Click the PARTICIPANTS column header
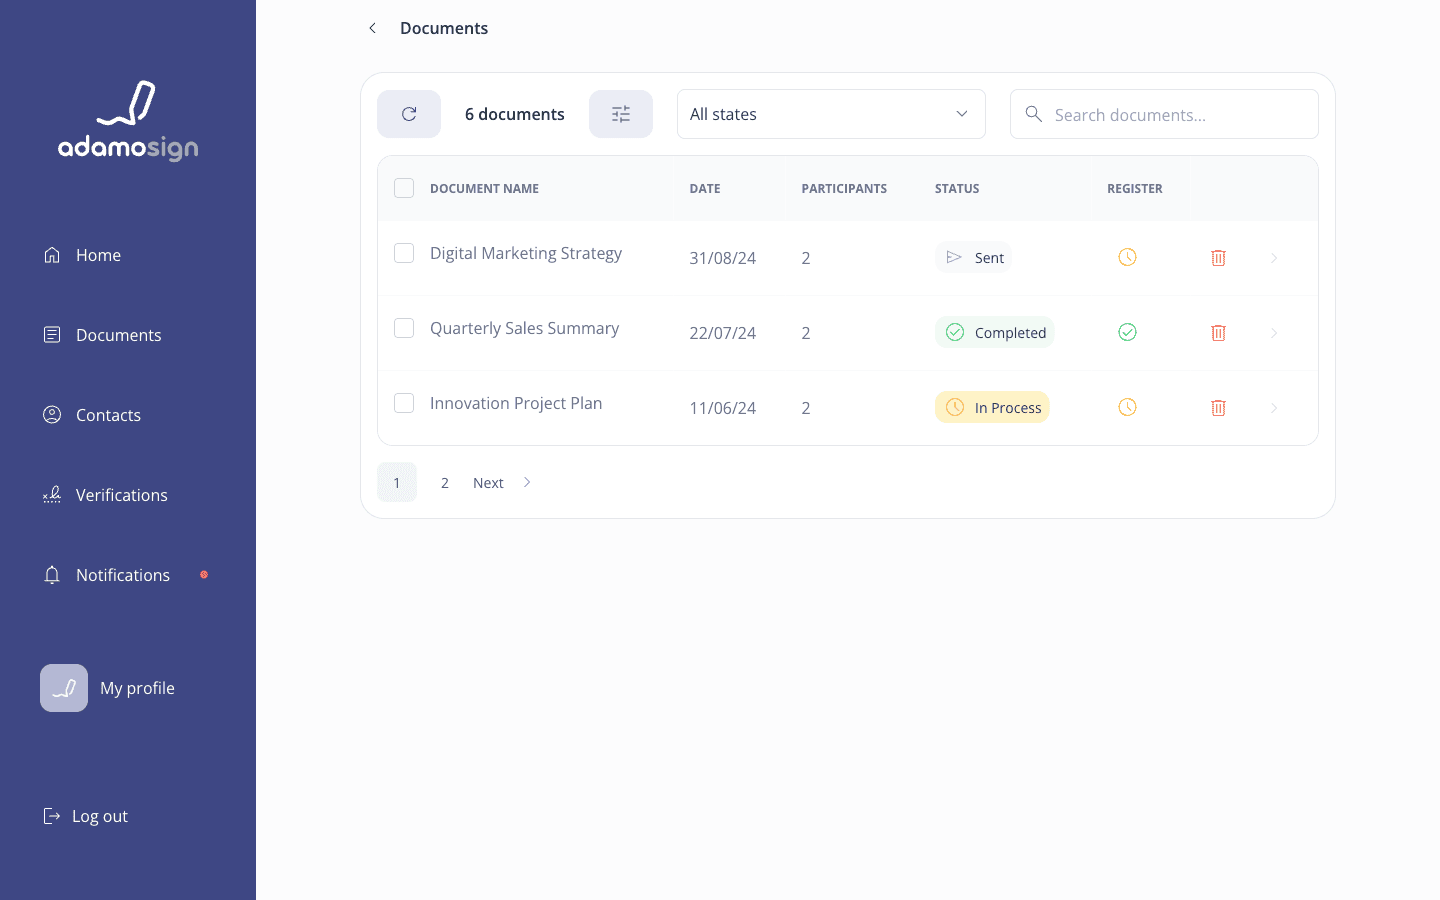Image resolution: width=1440 pixels, height=900 pixels. (844, 188)
